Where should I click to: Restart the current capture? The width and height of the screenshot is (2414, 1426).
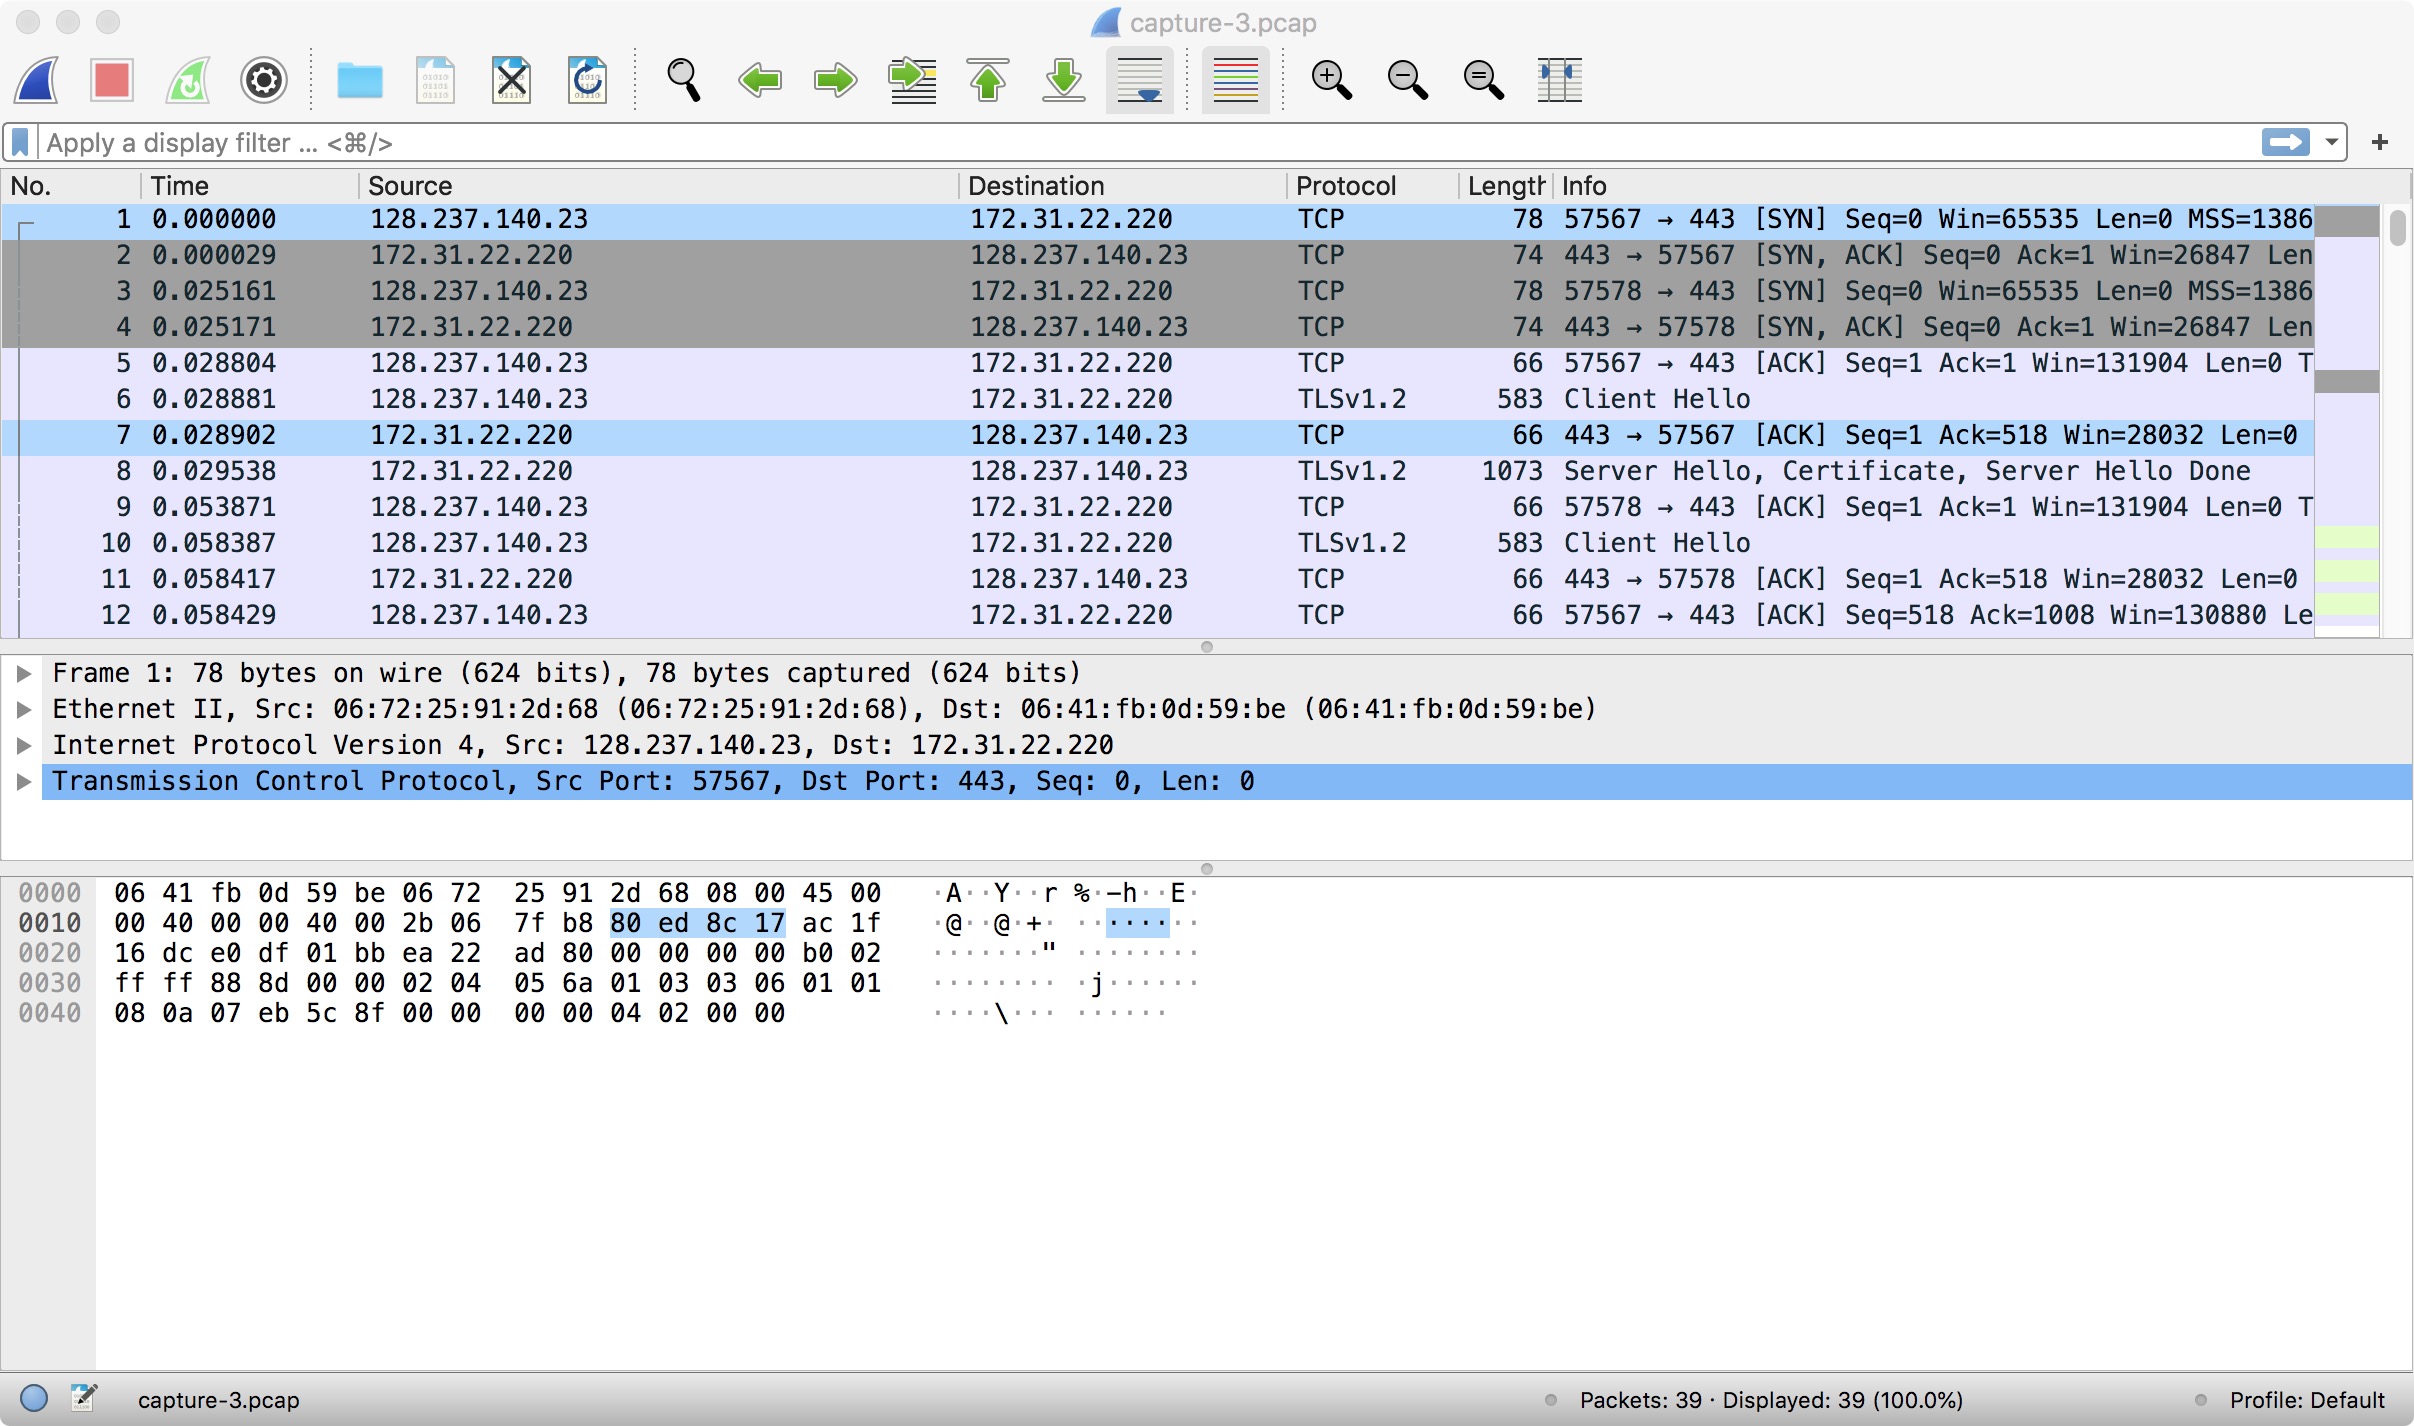pos(188,80)
